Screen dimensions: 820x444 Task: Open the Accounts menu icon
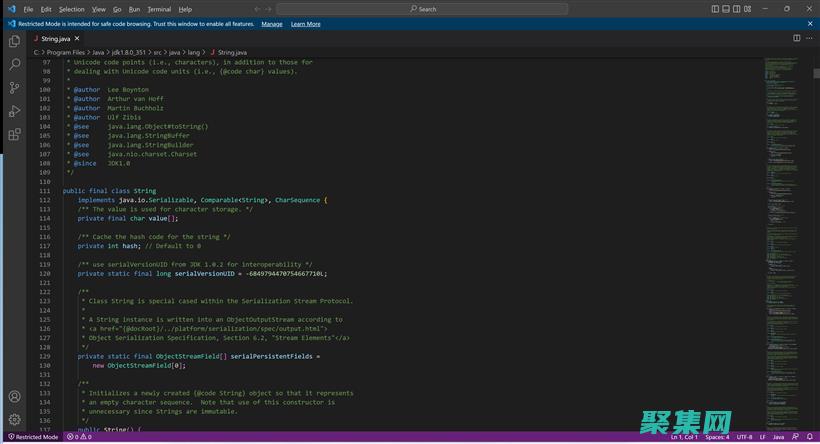tap(14, 397)
